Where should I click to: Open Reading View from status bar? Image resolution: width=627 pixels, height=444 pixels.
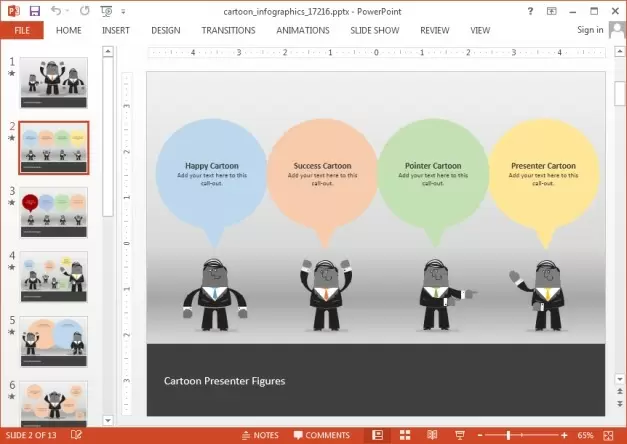coord(431,435)
